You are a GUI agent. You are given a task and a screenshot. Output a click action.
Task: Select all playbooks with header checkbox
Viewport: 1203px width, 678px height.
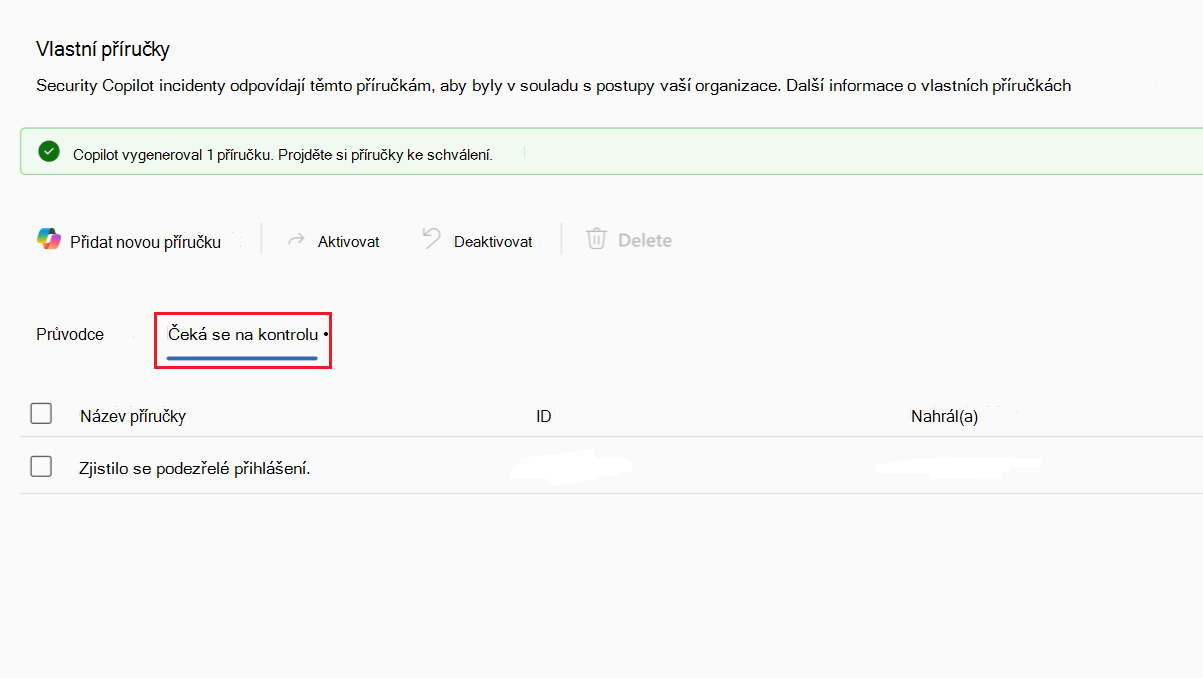tap(41, 413)
